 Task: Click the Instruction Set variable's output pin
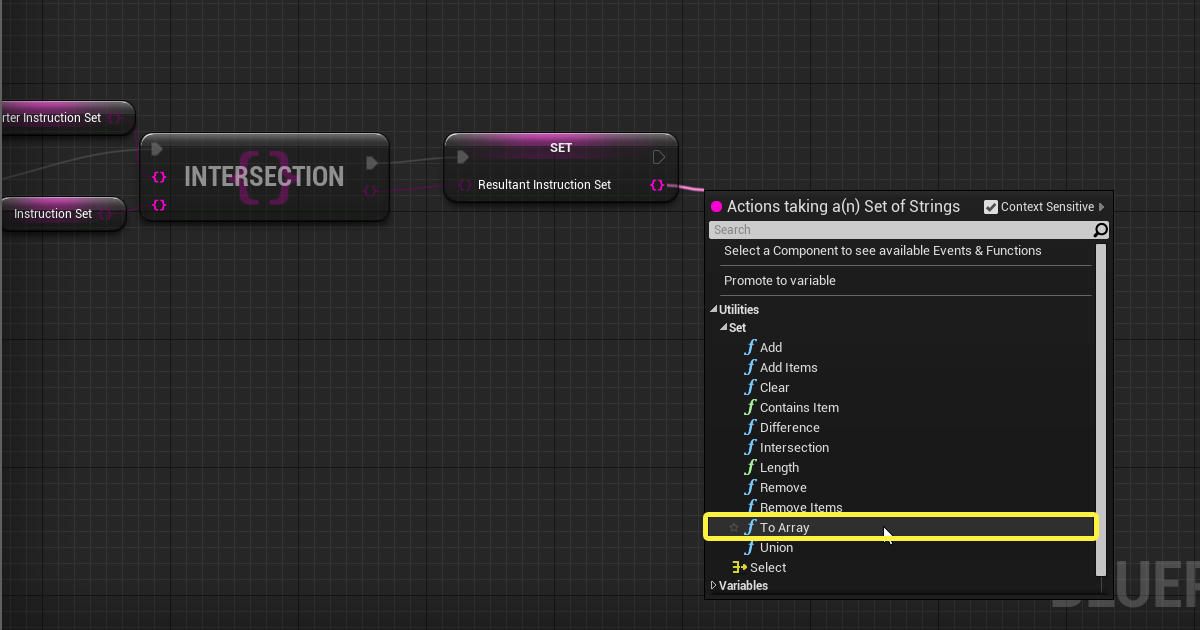coord(105,214)
